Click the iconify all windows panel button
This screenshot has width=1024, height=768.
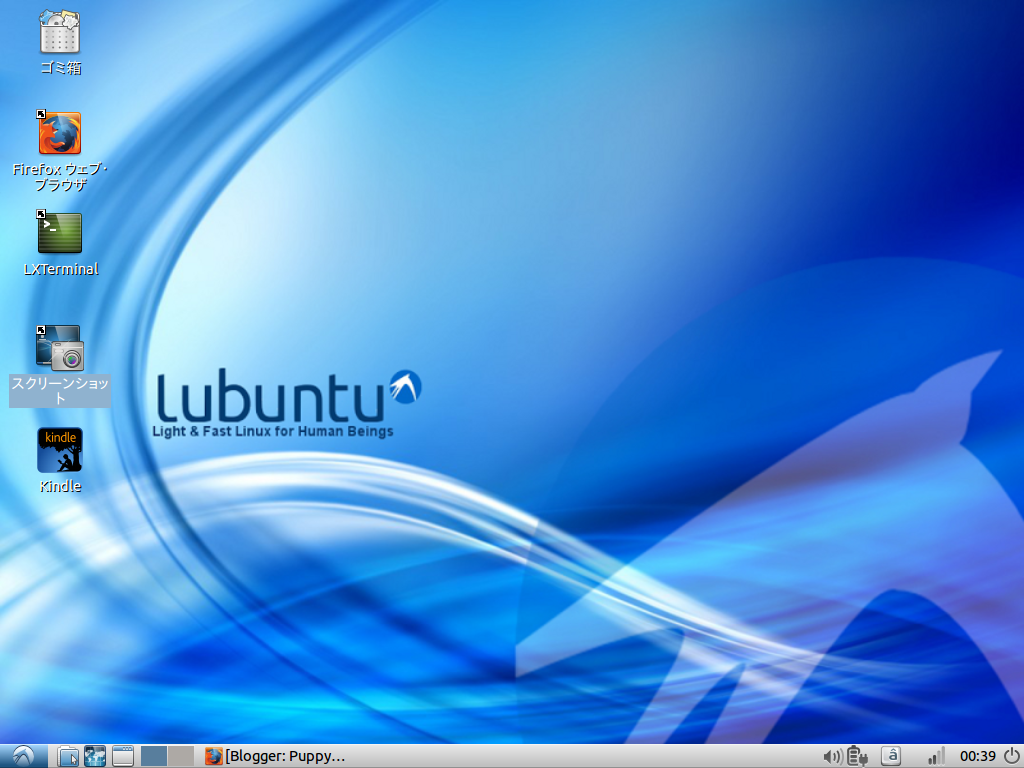pos(123,756)
